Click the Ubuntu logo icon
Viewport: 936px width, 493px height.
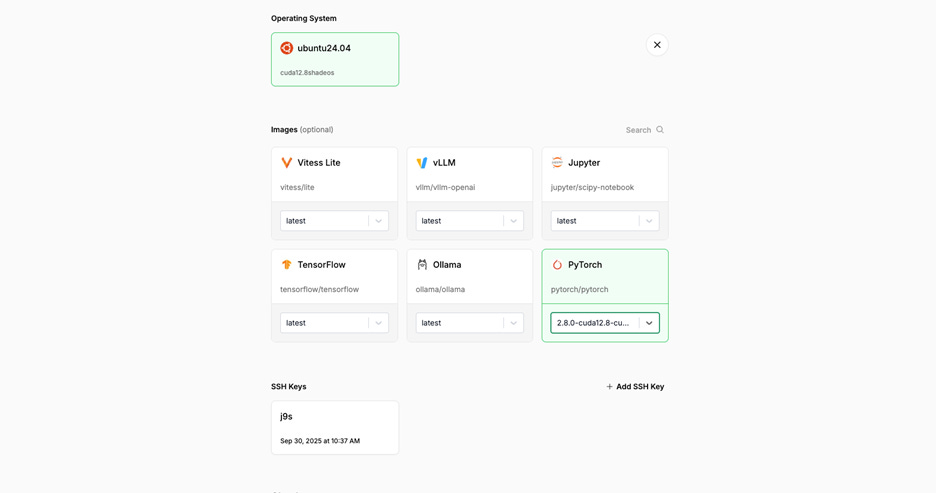[287, 48]
